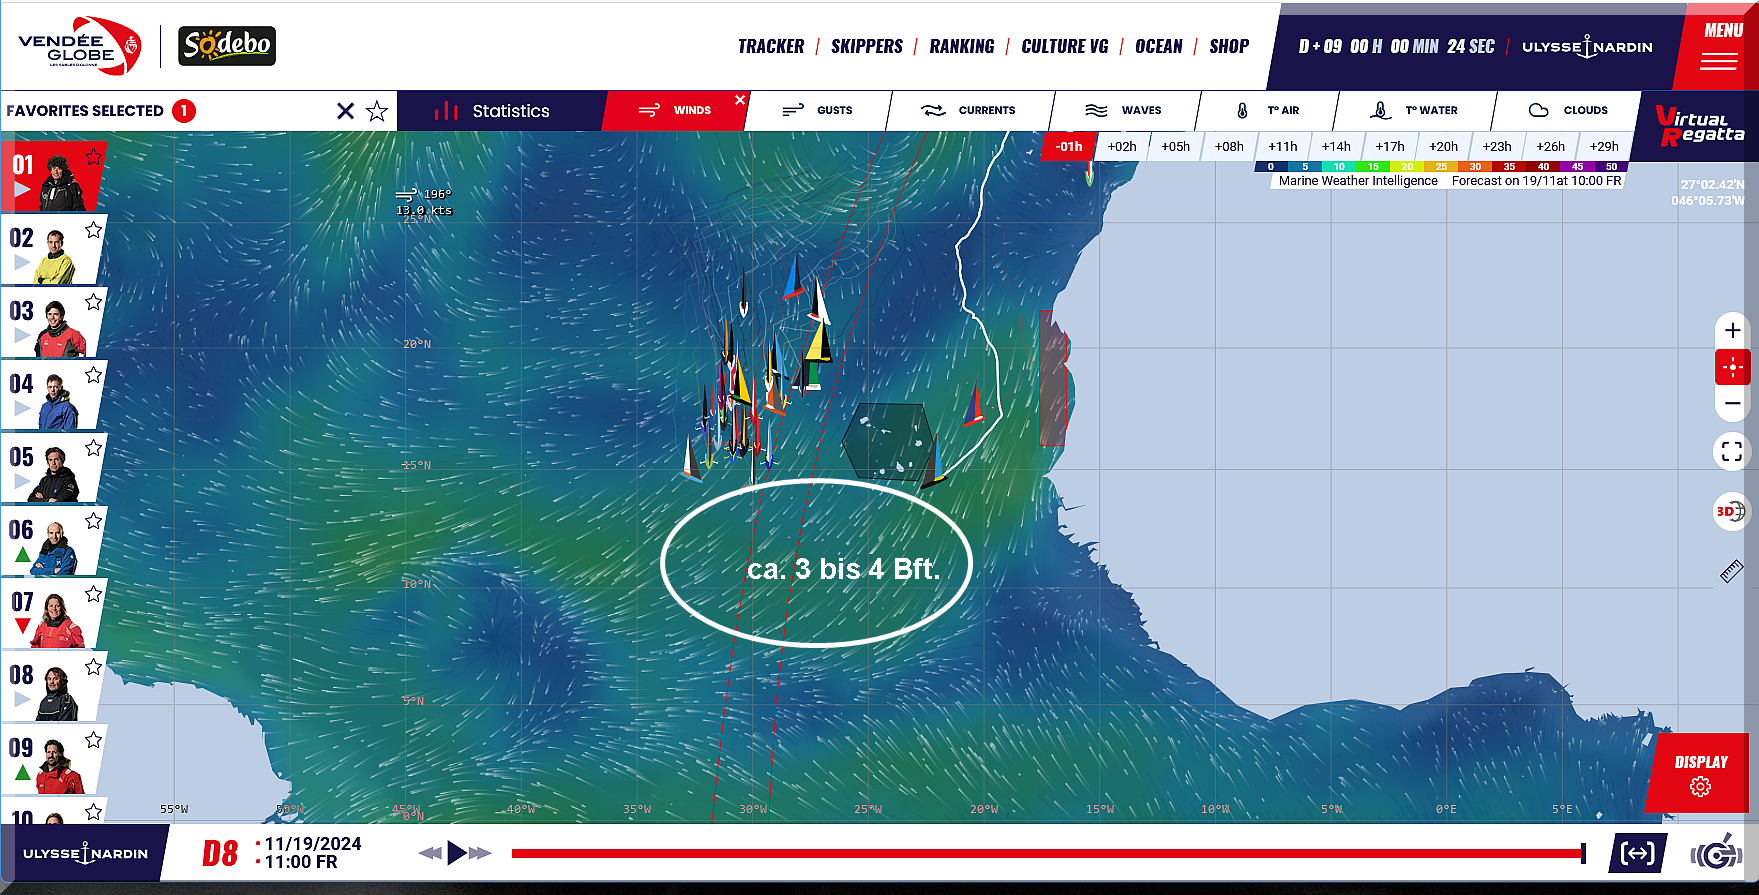Click the red timeline slider handle
Screen dimensions: 1759x895
pos(1583,853)
